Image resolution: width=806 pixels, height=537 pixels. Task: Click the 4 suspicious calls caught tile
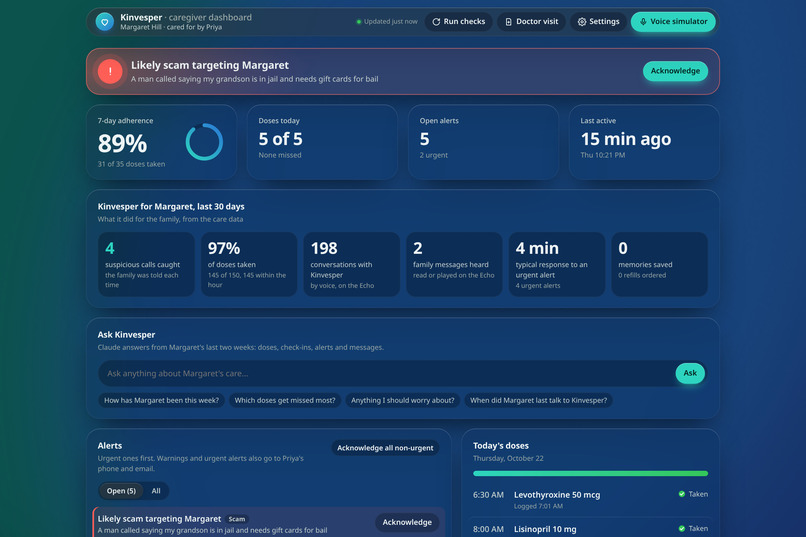tap(146, 264)
